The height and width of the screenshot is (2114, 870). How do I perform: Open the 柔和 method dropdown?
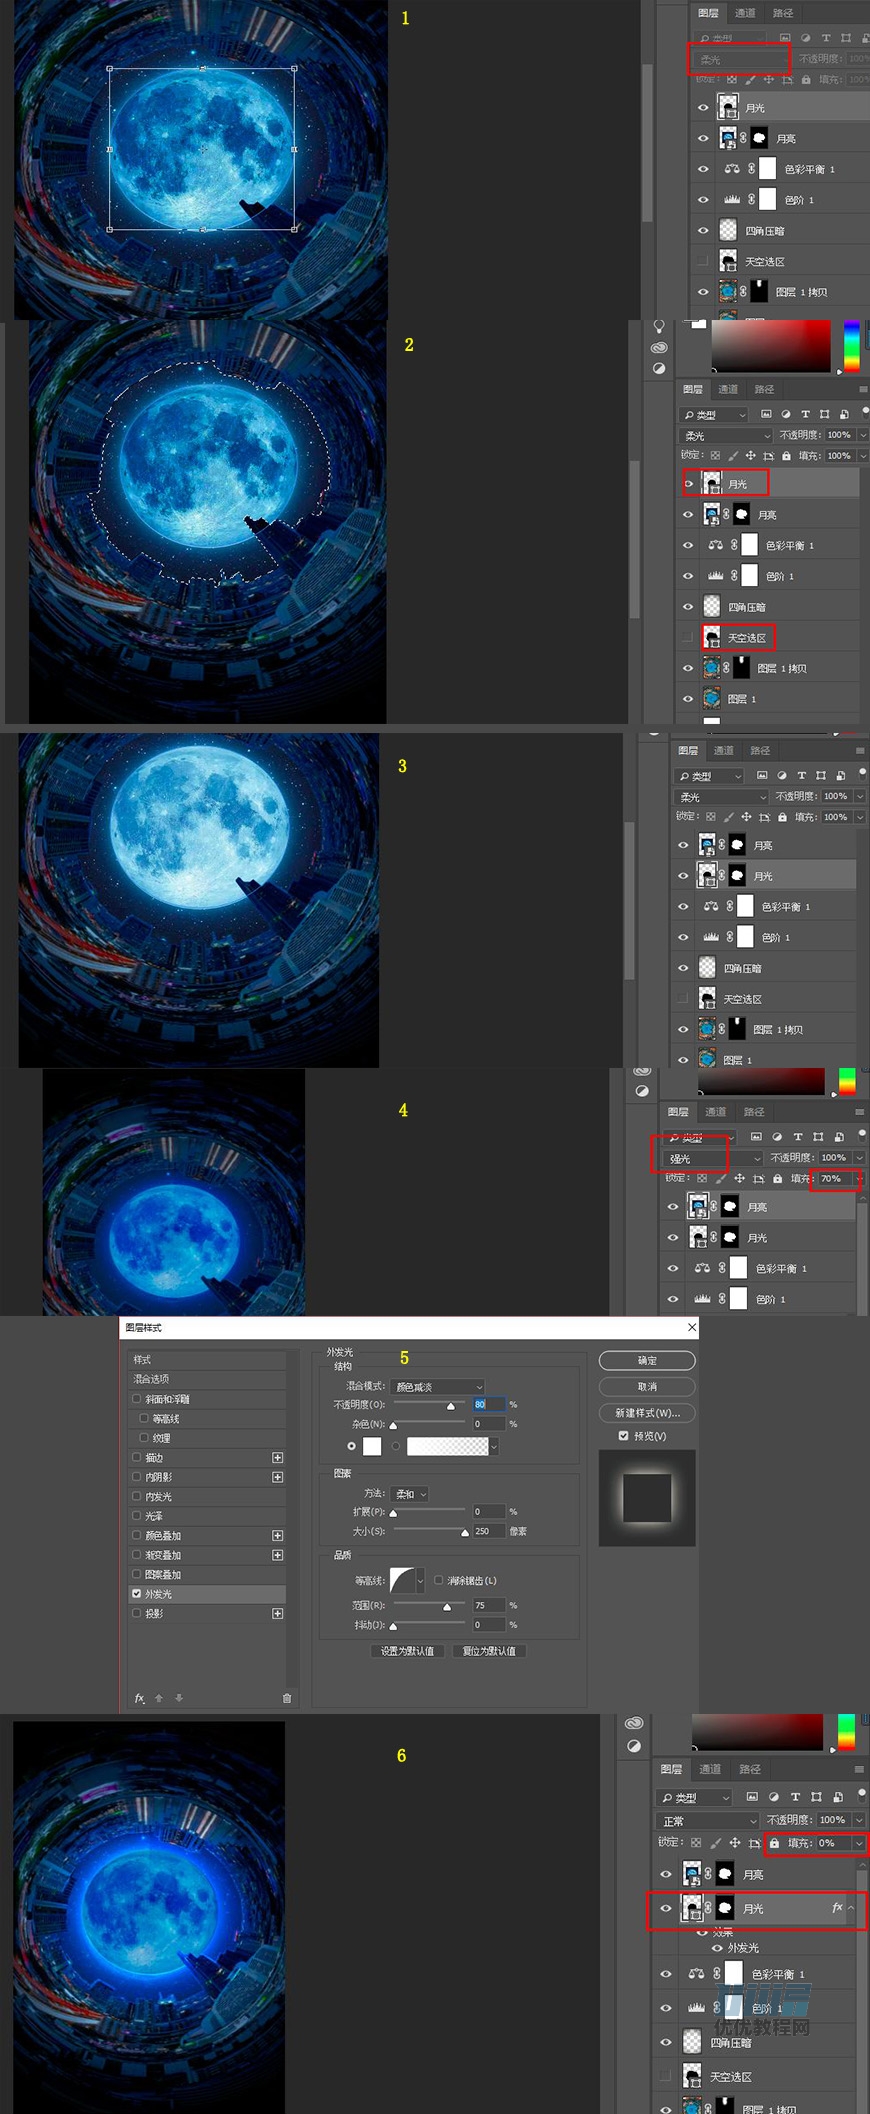(x=411, y=1494)
